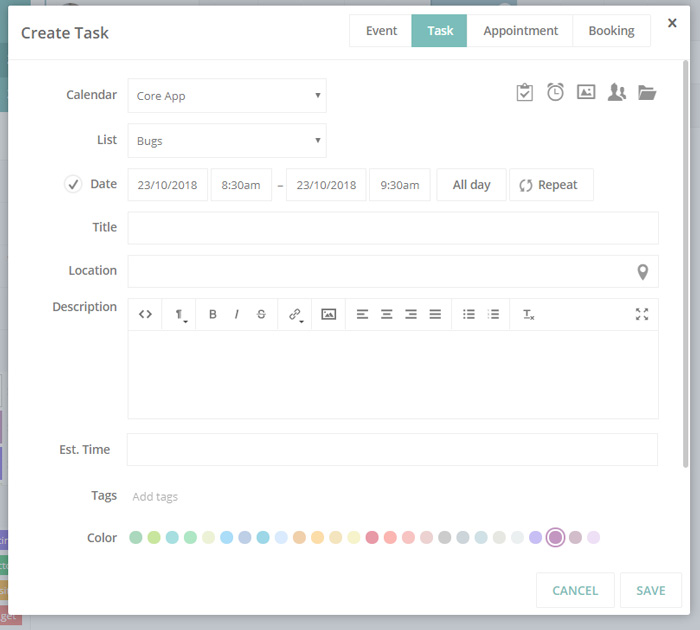This screenshot has width=700, height=630.
Task: Select the first green color swatch
Action: (x=136, y=537)
